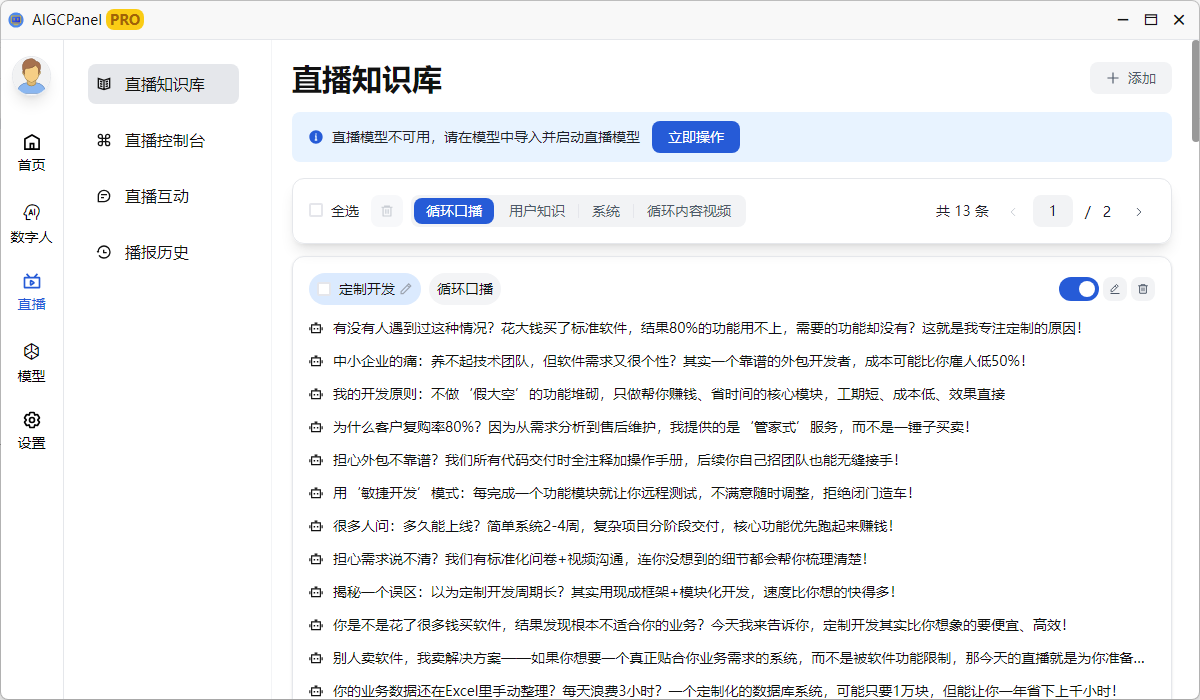Viewport: 1200px width, 700px height.
Task: Click the page number input field
Action: (1053, 211)
